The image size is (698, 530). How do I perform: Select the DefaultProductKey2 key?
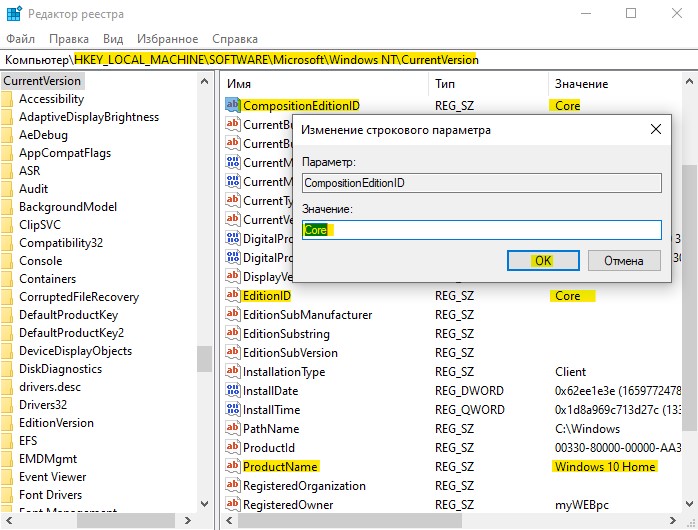click(72, 333)
